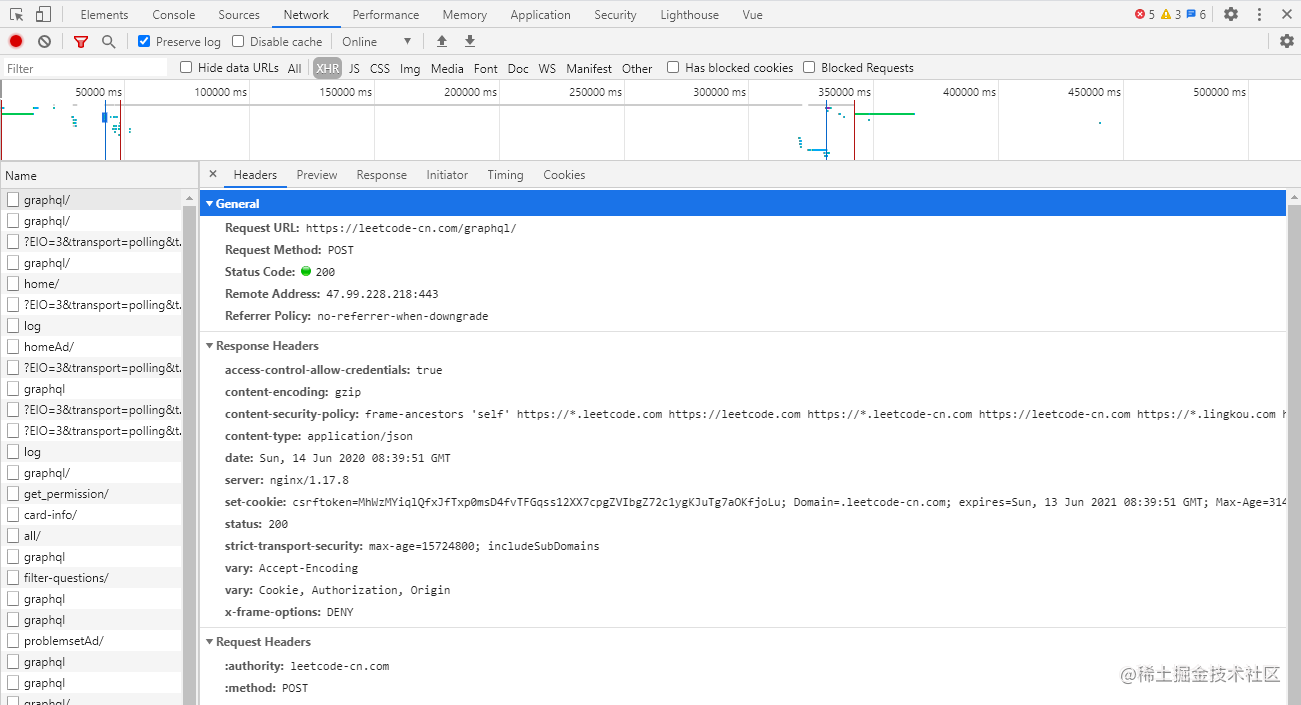Image resolution: width=1301 pixels, height=705 pixels.
Task: Toggle Preserve log checkbox
Action: point(144,41)
